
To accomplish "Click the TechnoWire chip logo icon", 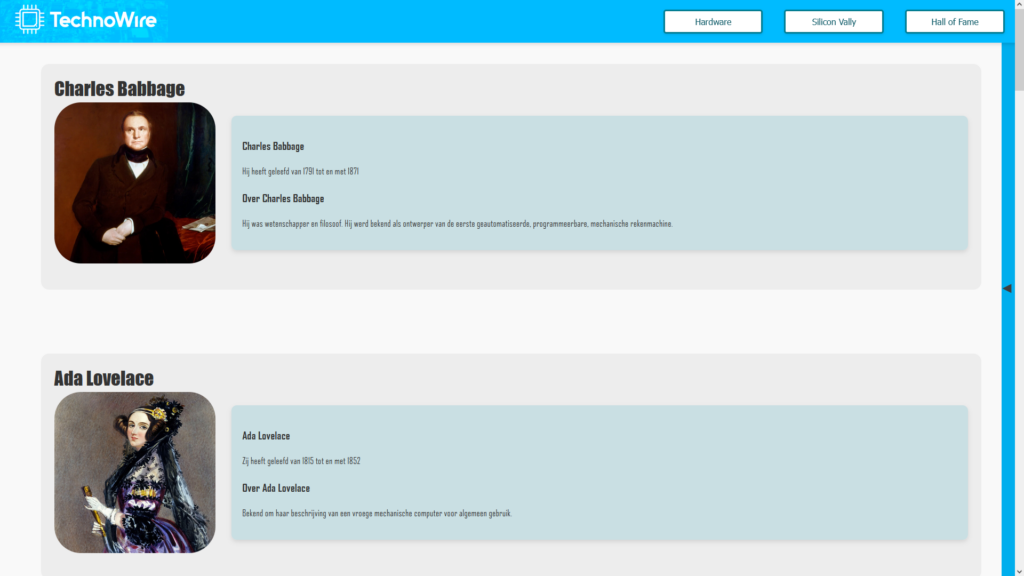I will pyautogui.click(x=29, y=19).
